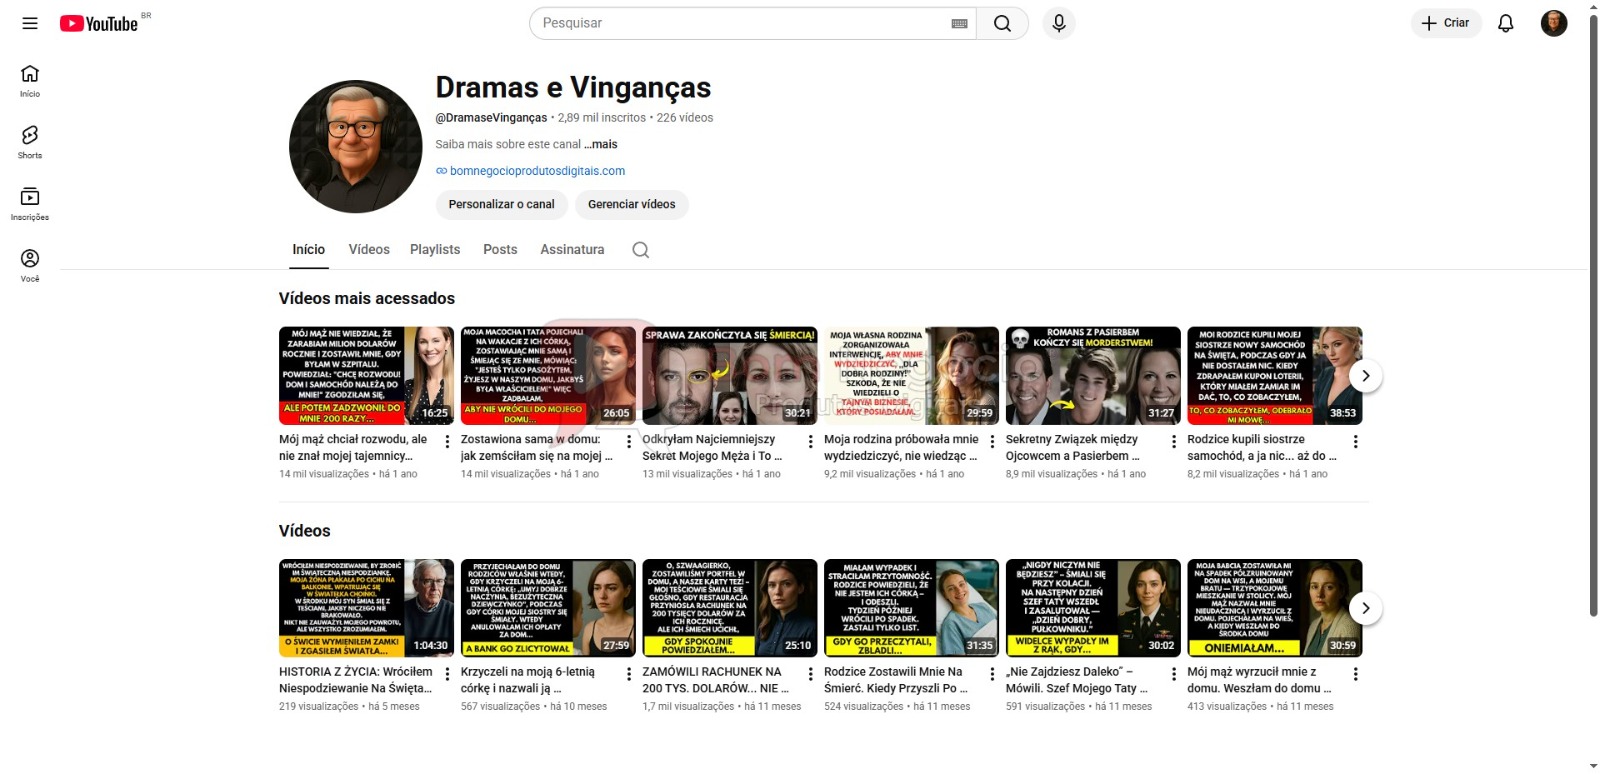Image resolution: width=1600 pixels, height=774 pixels.
Task: Play the 31:35 video thumbnail
Action: click(x=911, y=608)
